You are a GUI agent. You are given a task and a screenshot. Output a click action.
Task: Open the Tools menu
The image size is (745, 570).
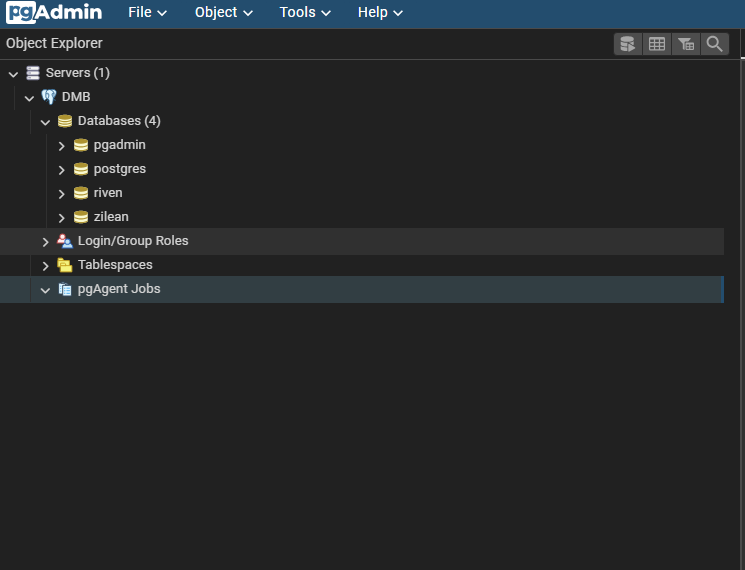(x=305, y=12)
